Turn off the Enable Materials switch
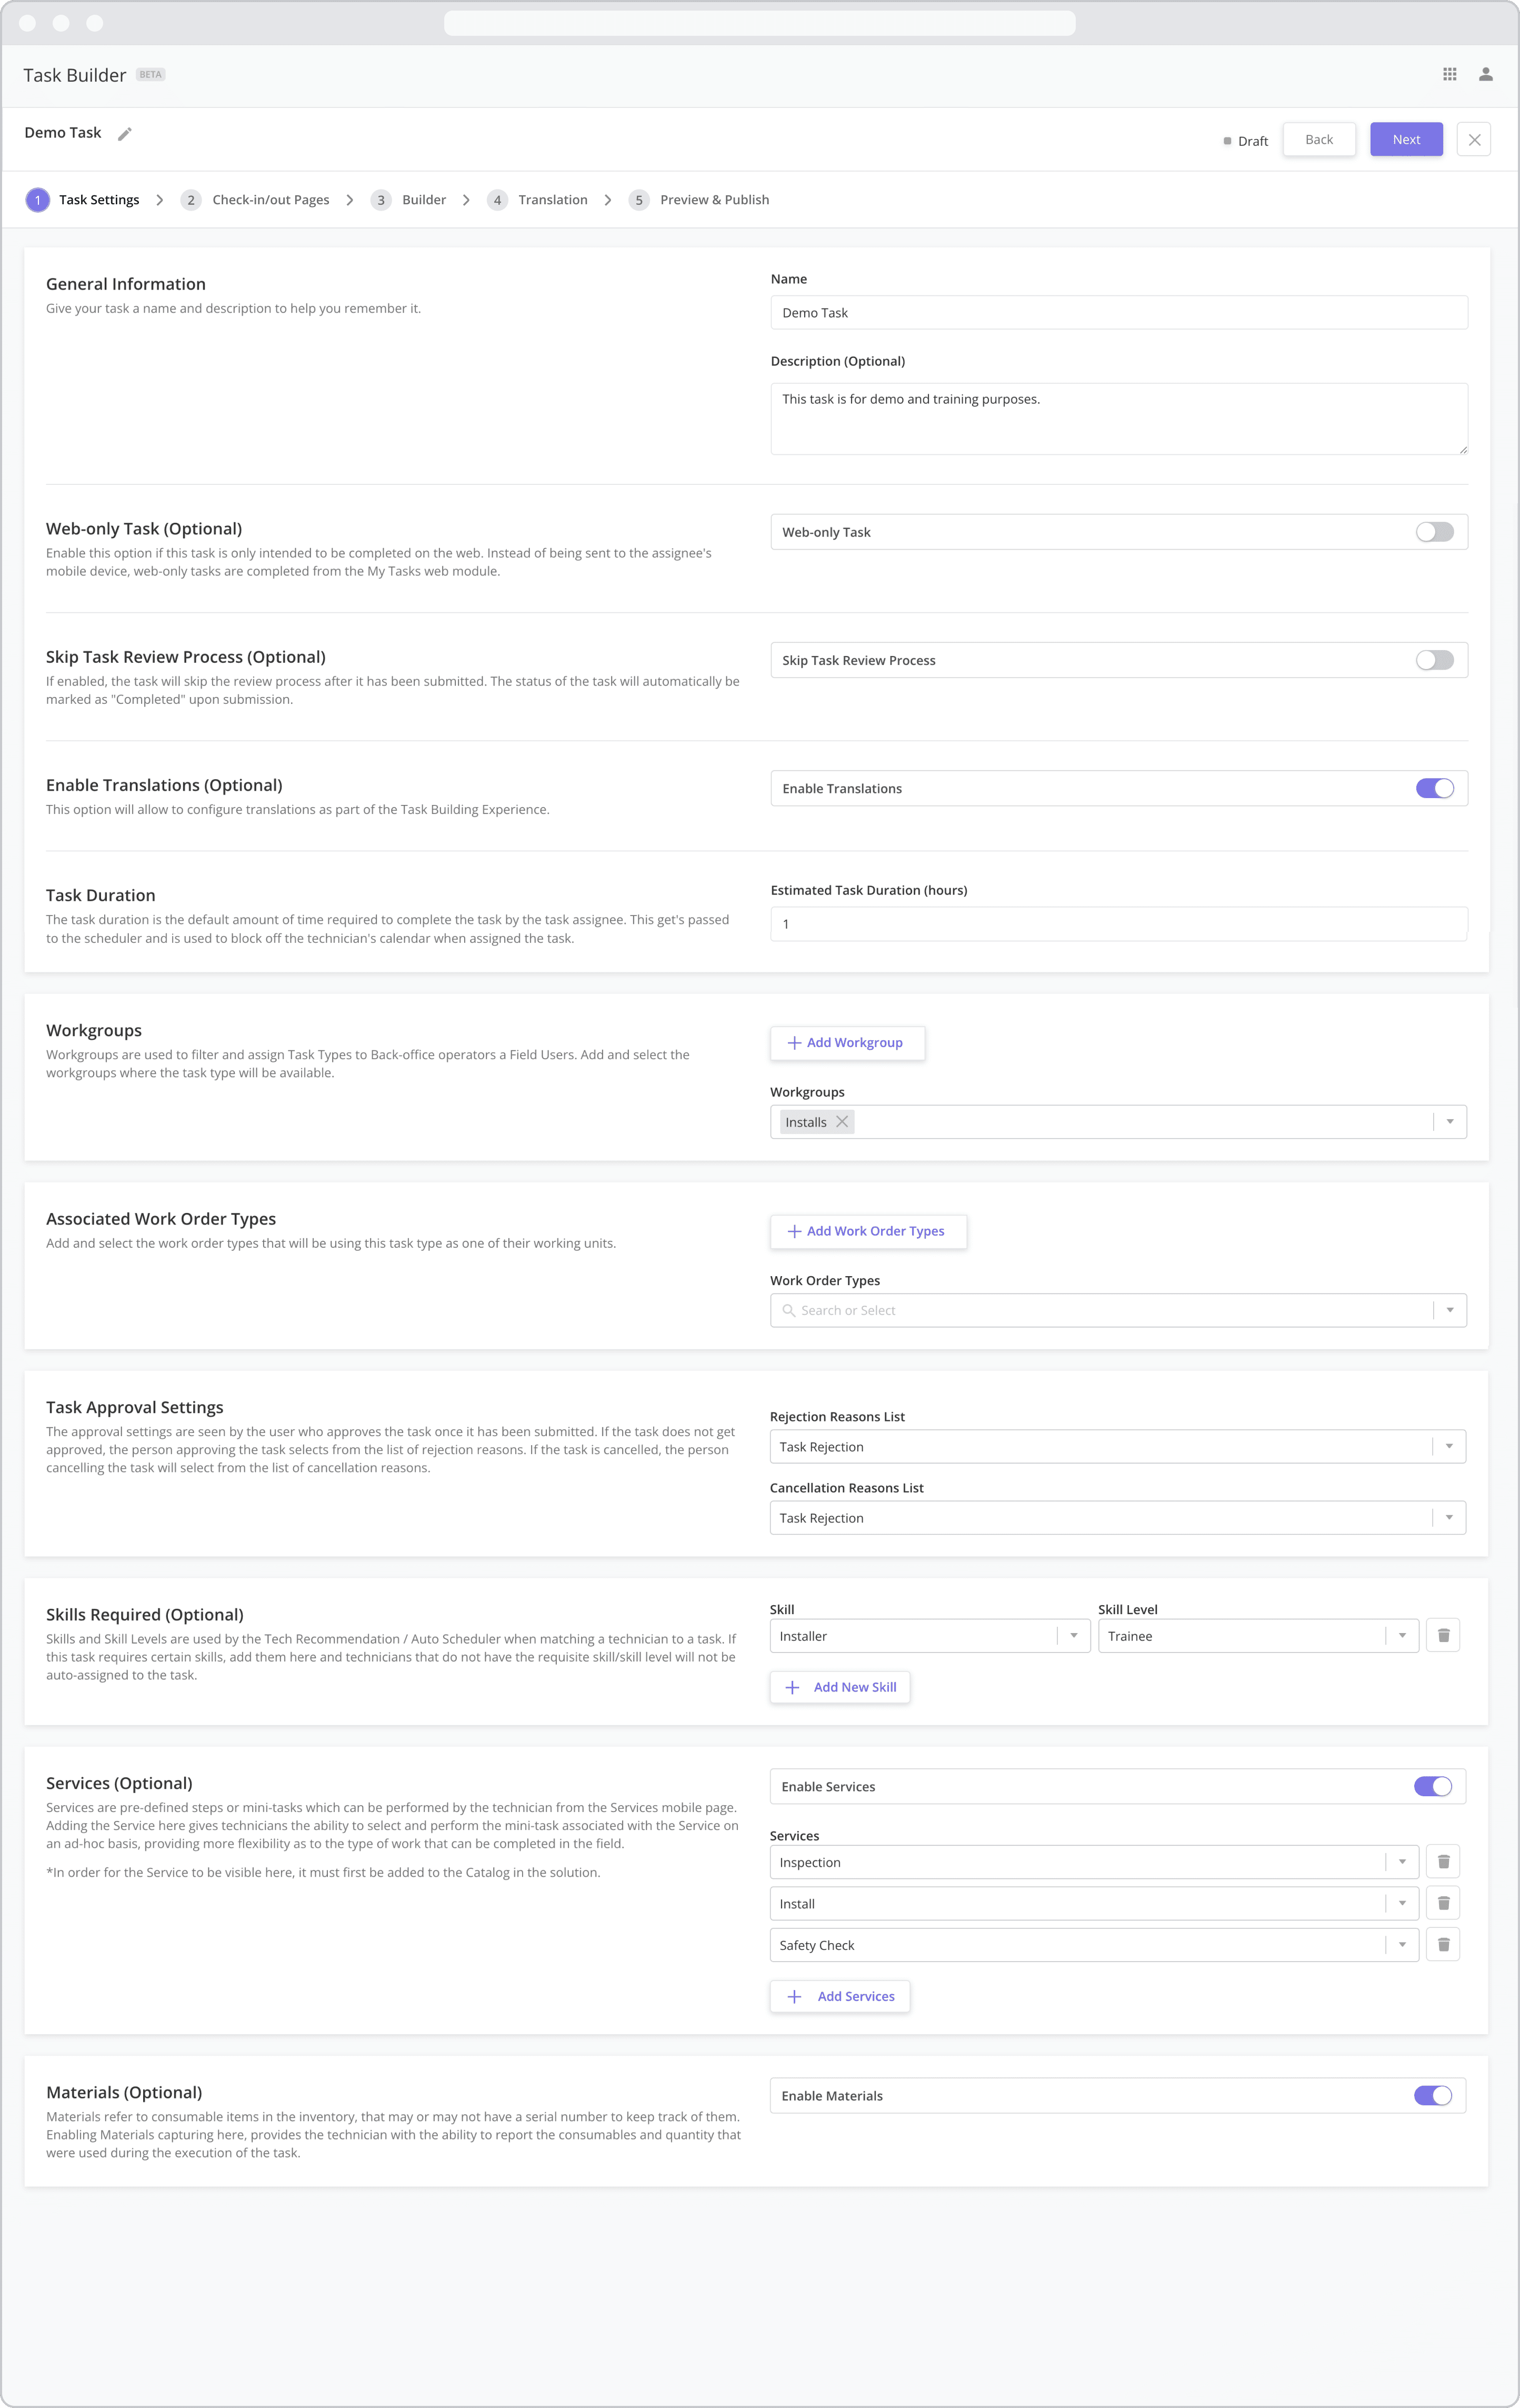The height and width of the screenshot is (2408, 1520). (x=1432, y=2095)
